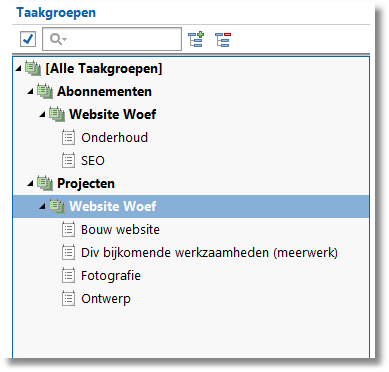
Task: Click the collapse all tree icon
Action: tap(223, 39)
